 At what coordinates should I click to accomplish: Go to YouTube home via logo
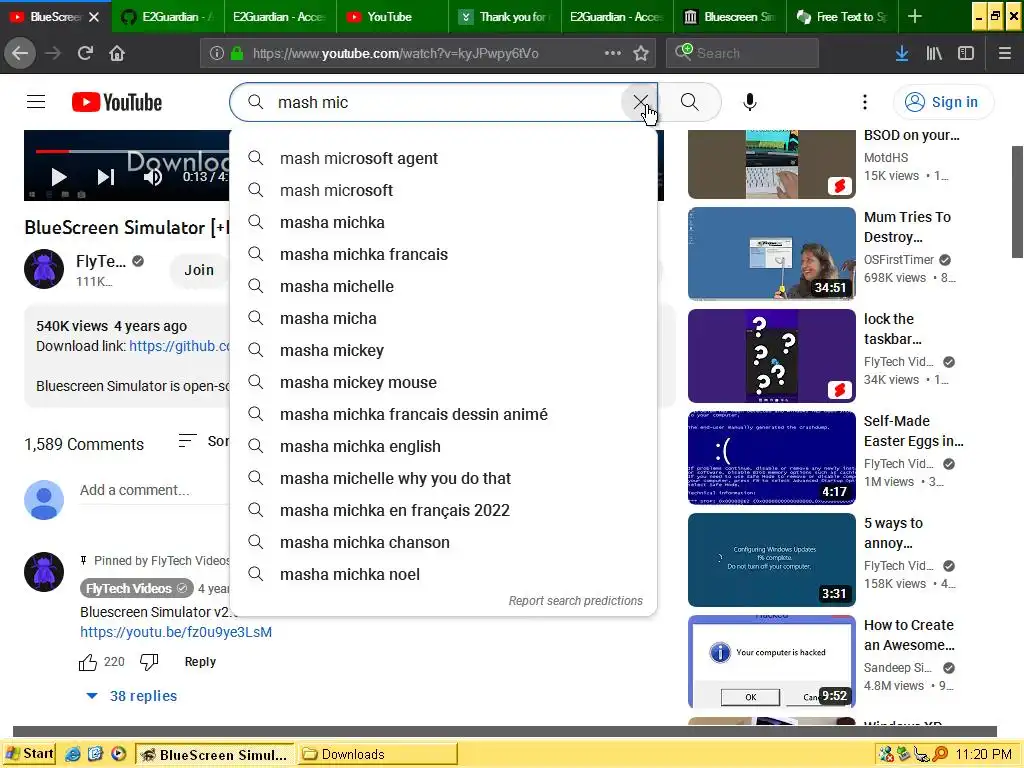pos(117,102)
